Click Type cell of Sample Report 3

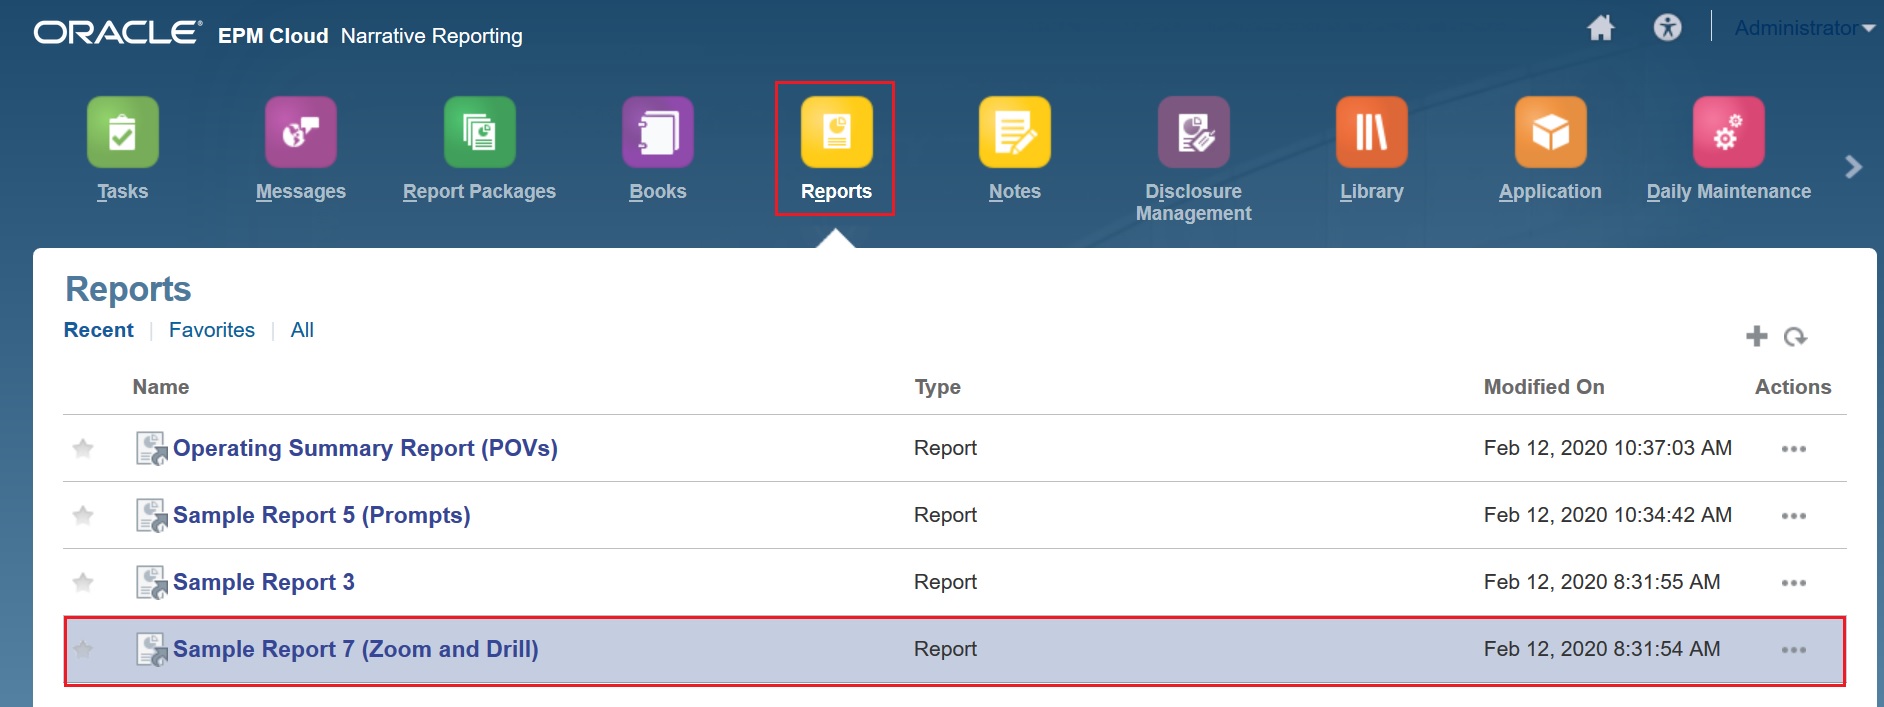pyautogui.click(x=945, y=582)
